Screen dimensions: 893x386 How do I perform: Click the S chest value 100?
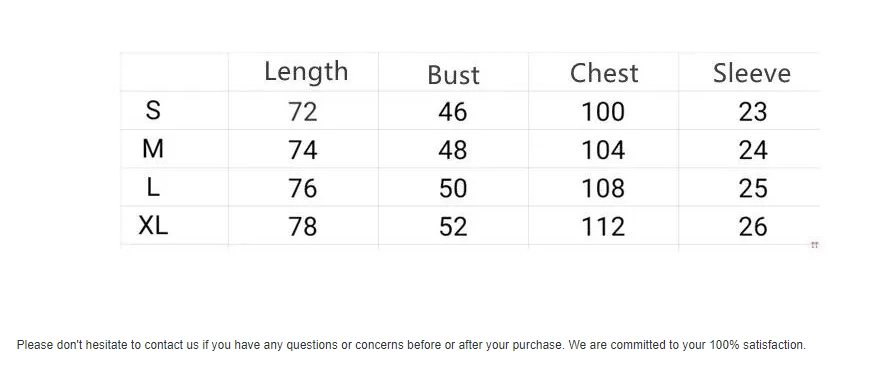coord(603,112)
